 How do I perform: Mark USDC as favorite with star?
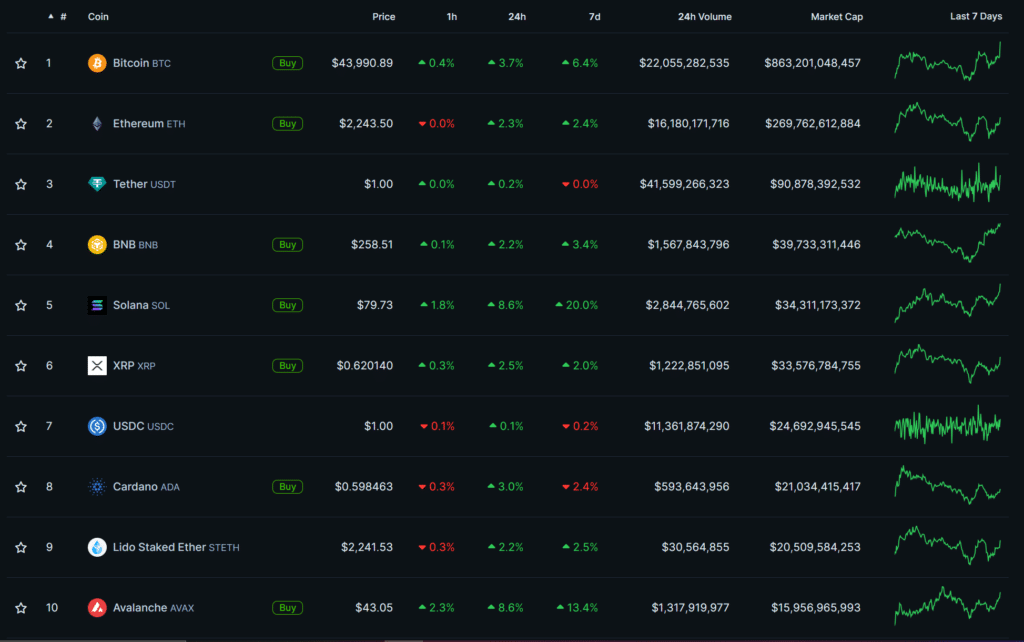(x=21, y=426)
